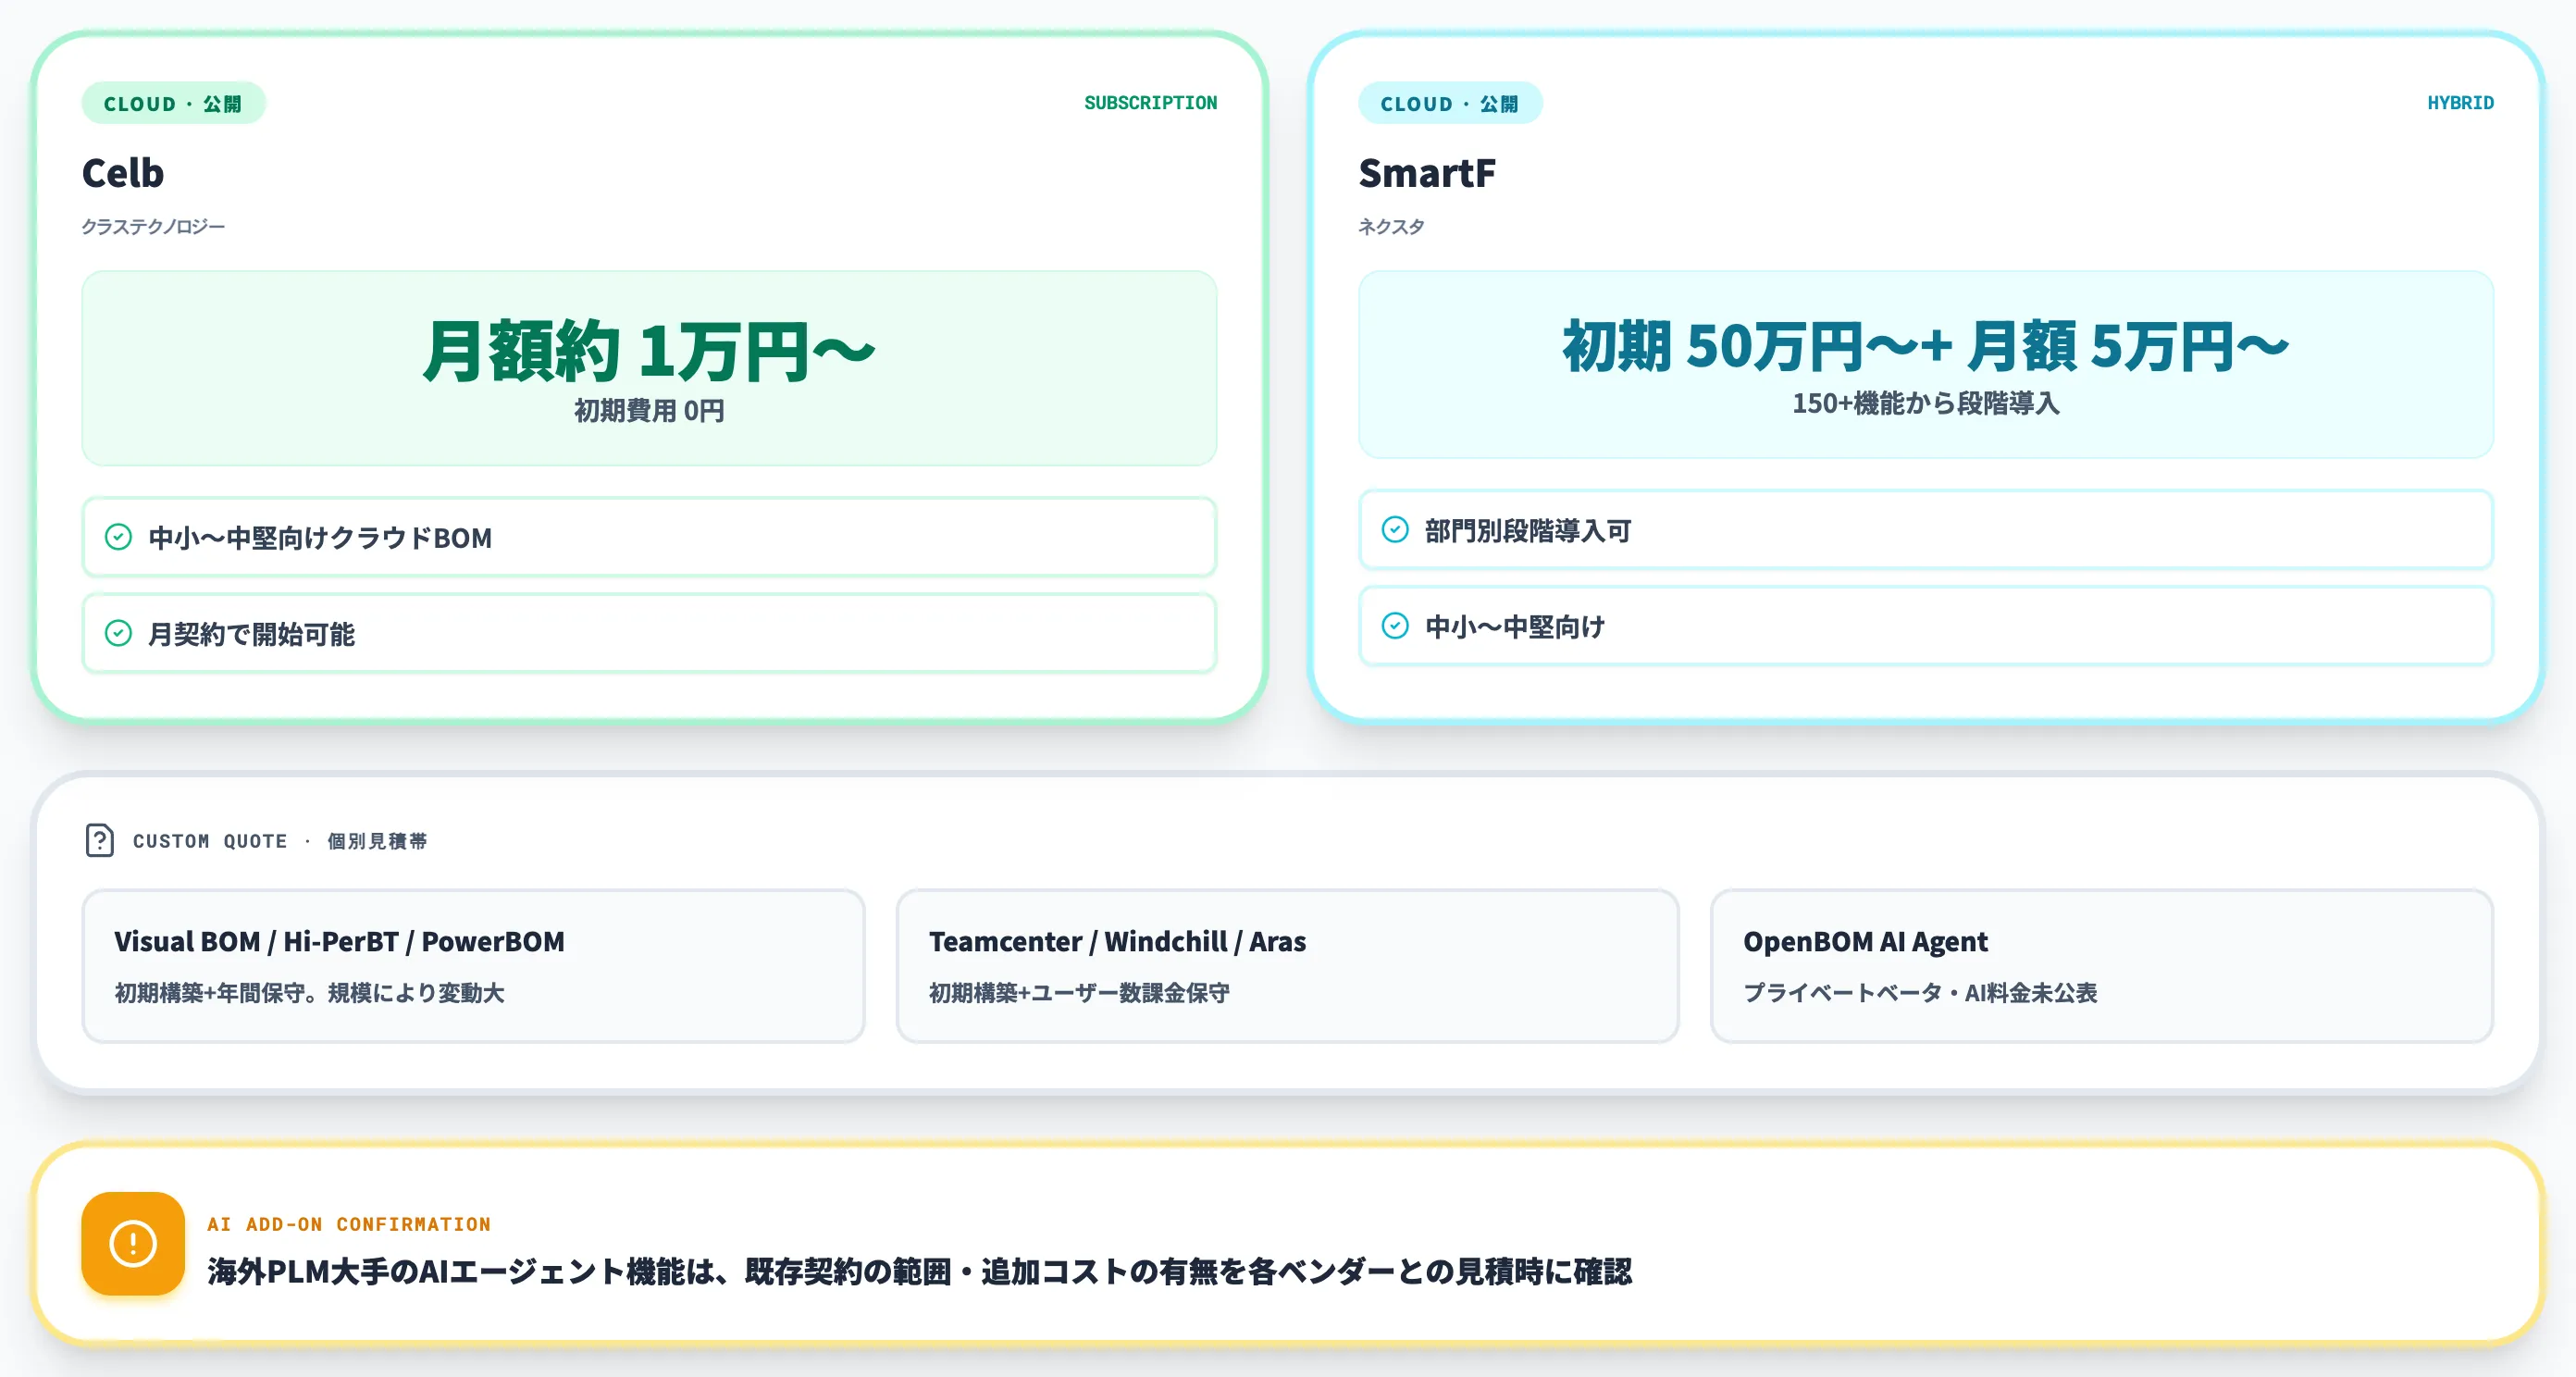Image resolution: width=2576 pixels, height=1377 pixels.
Task: Click the クラステクノロジー vendor name
Action: (x=153, y=227)
